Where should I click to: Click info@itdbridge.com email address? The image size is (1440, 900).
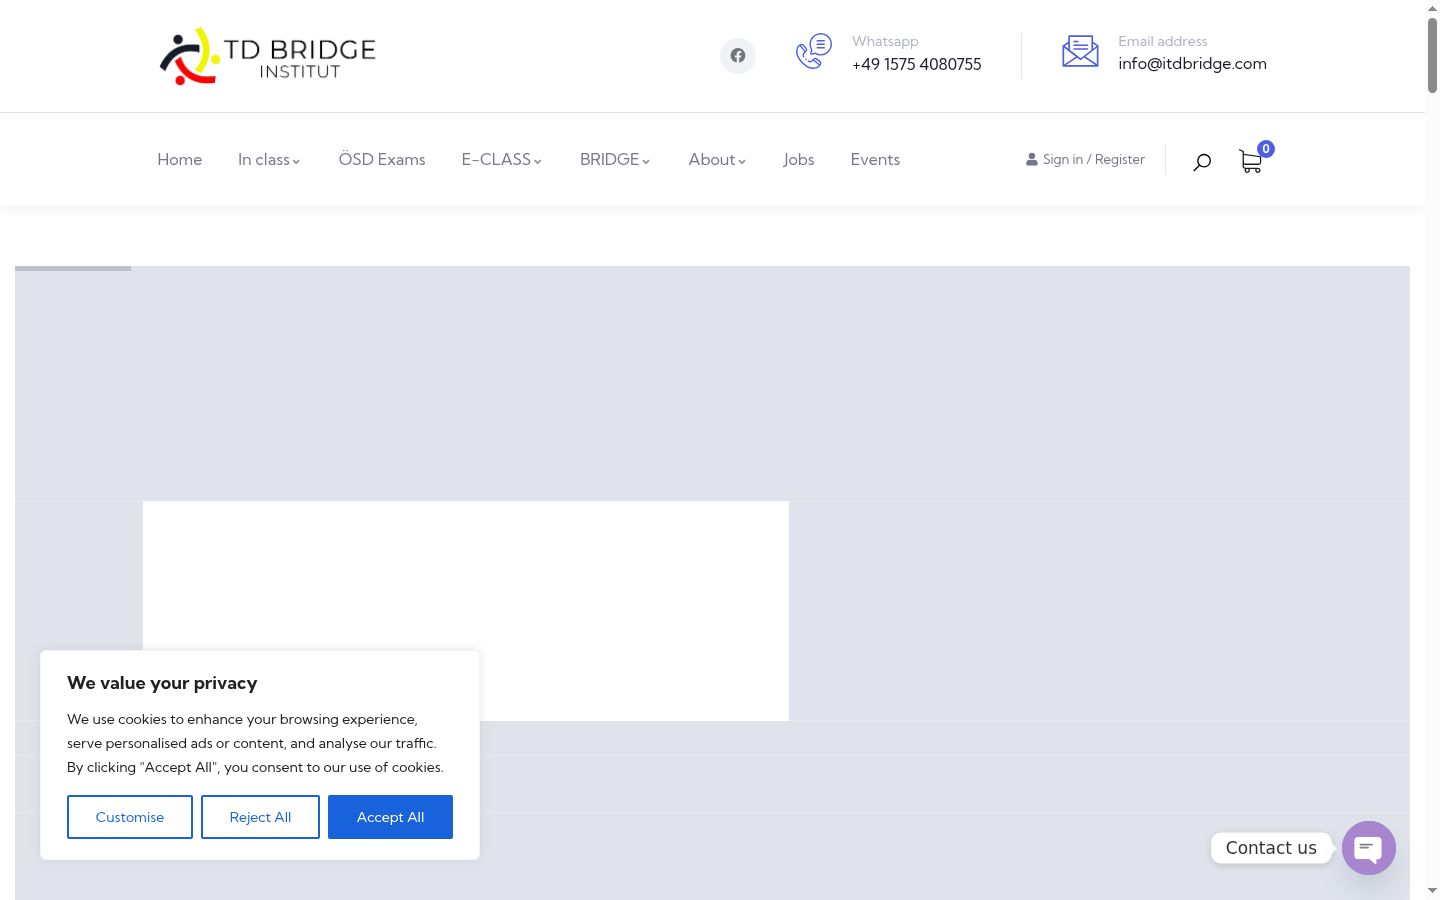pyautogui.click(x=1192, y=64)
